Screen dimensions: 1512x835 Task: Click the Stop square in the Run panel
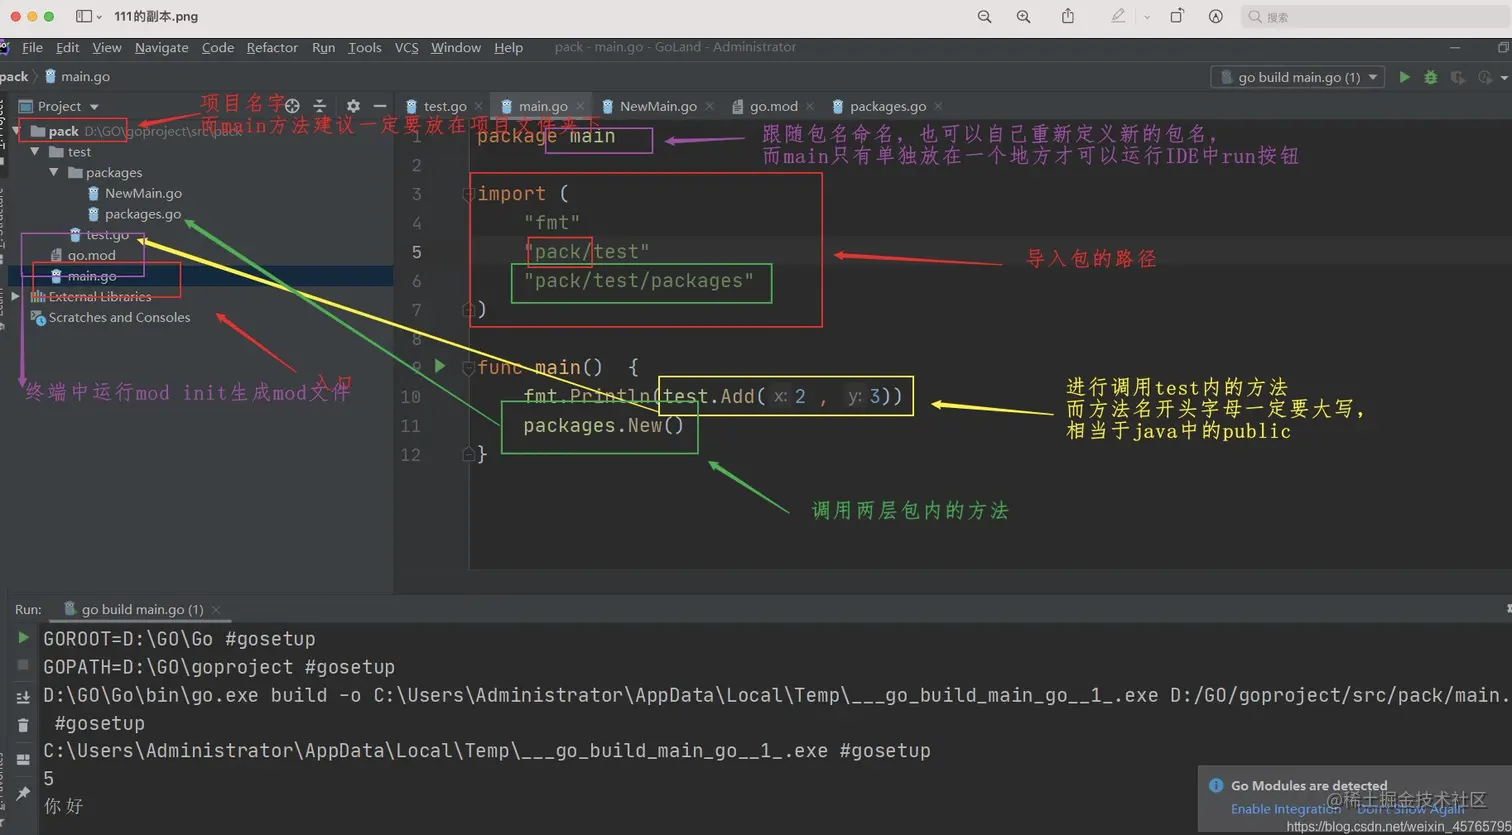(x=23, y=665)
